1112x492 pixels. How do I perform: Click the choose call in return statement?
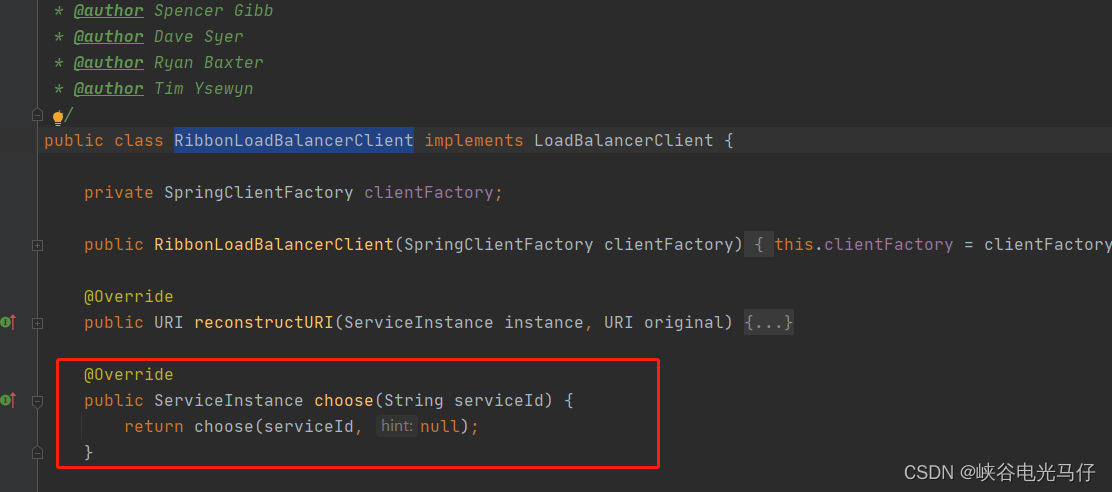pos(224,427)
